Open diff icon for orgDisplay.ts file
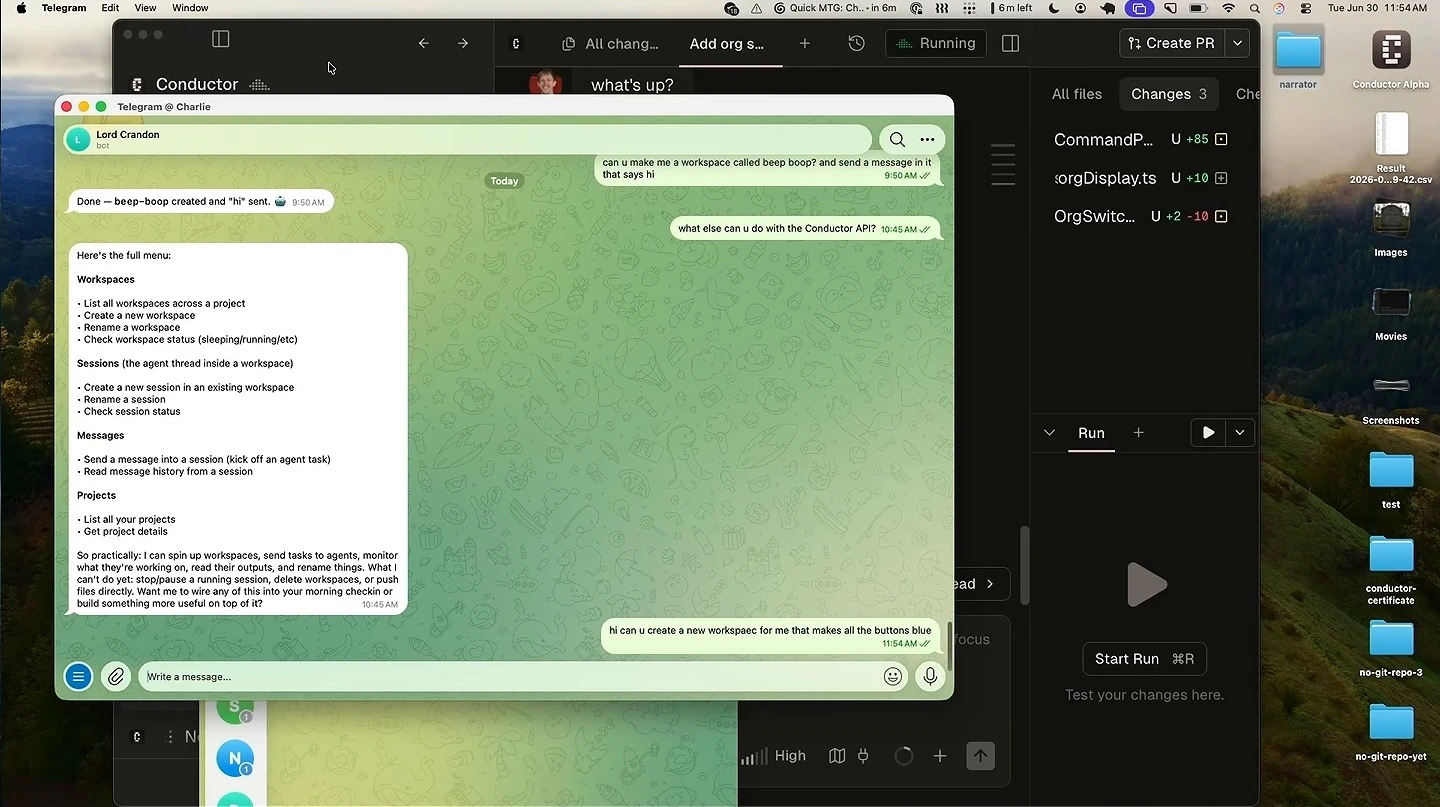Image resolution: width=1440 pixels, height=807 pixels. (x=1221, y=178)
